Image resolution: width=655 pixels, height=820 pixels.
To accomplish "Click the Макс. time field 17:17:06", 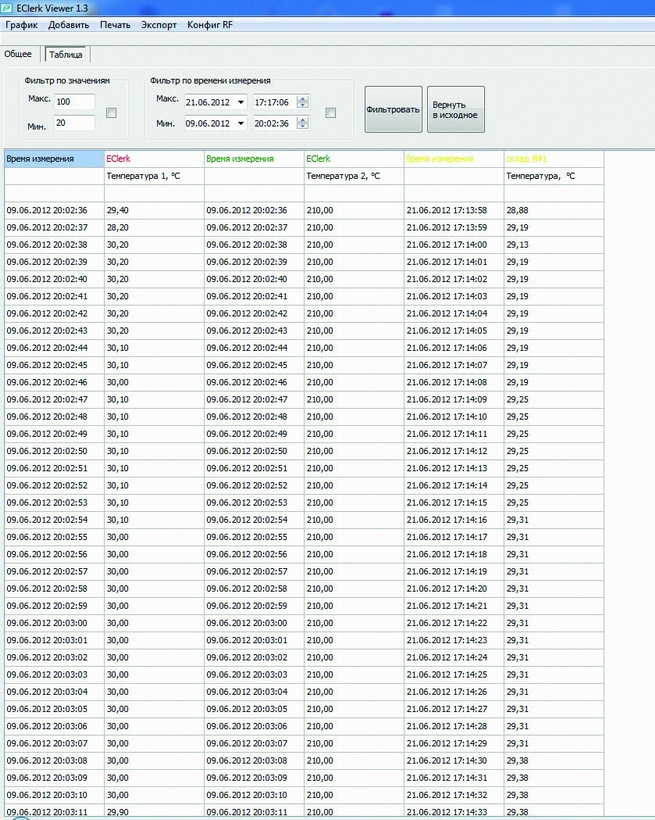I will [x=274, y=102].
